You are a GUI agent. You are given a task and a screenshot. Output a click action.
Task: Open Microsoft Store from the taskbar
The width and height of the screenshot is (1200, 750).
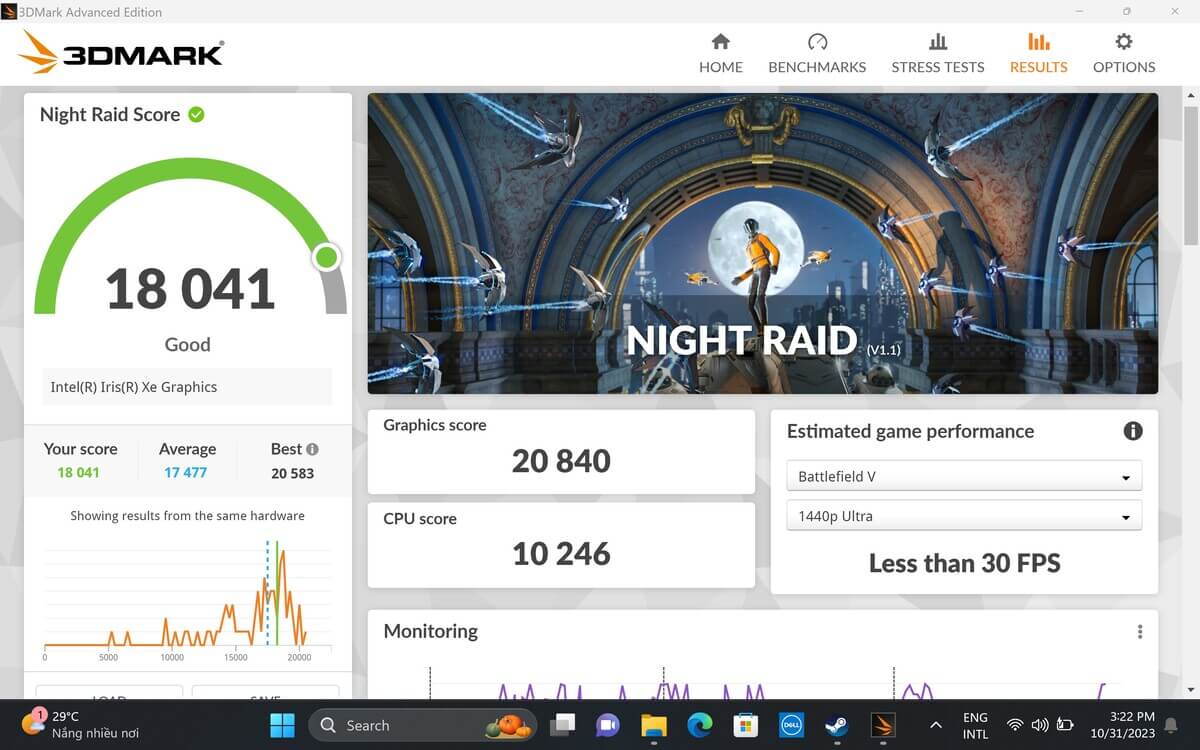click(744, 725)
